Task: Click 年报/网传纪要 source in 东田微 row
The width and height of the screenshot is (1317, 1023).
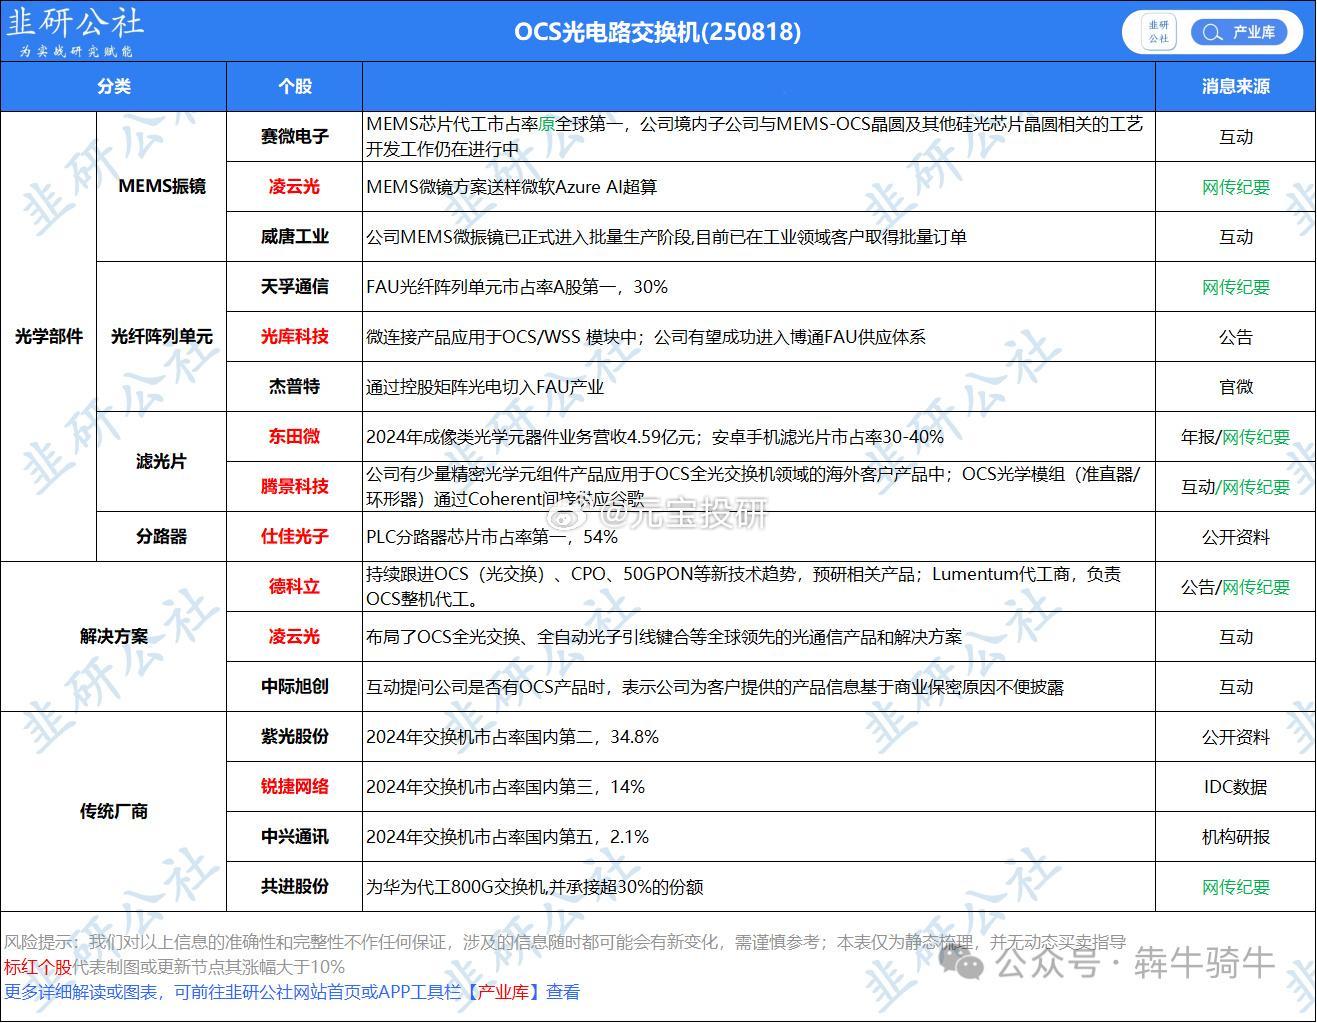Action: (x=1235, y=437)
